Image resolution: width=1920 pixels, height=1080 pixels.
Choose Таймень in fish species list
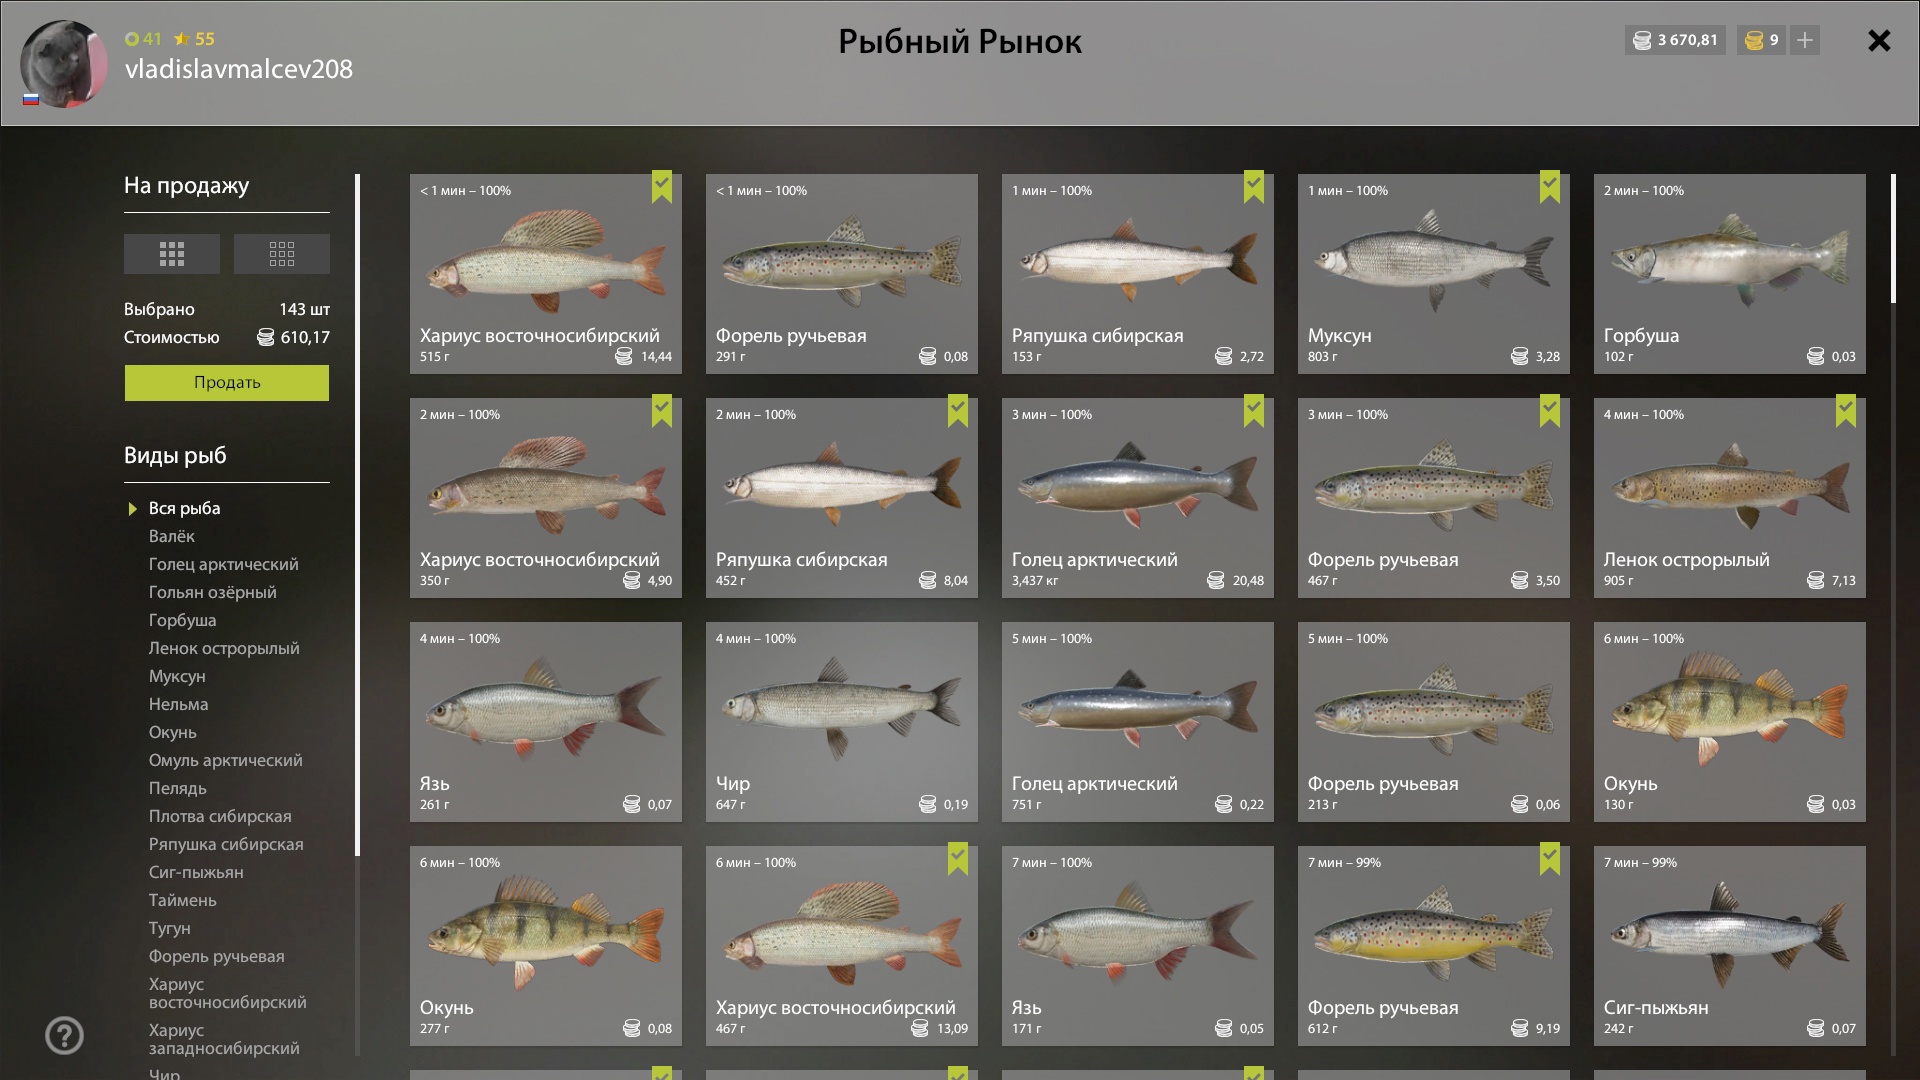pyautogui.click(x=182, y=901)
